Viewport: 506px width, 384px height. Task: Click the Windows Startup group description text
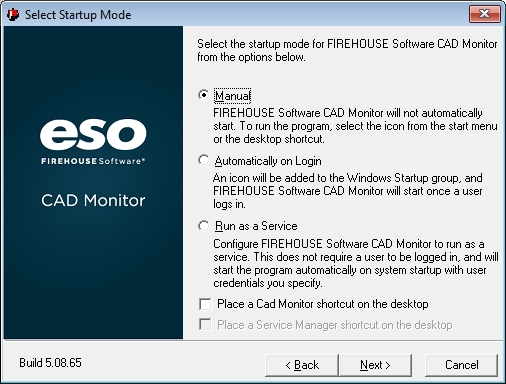point(348,191)
